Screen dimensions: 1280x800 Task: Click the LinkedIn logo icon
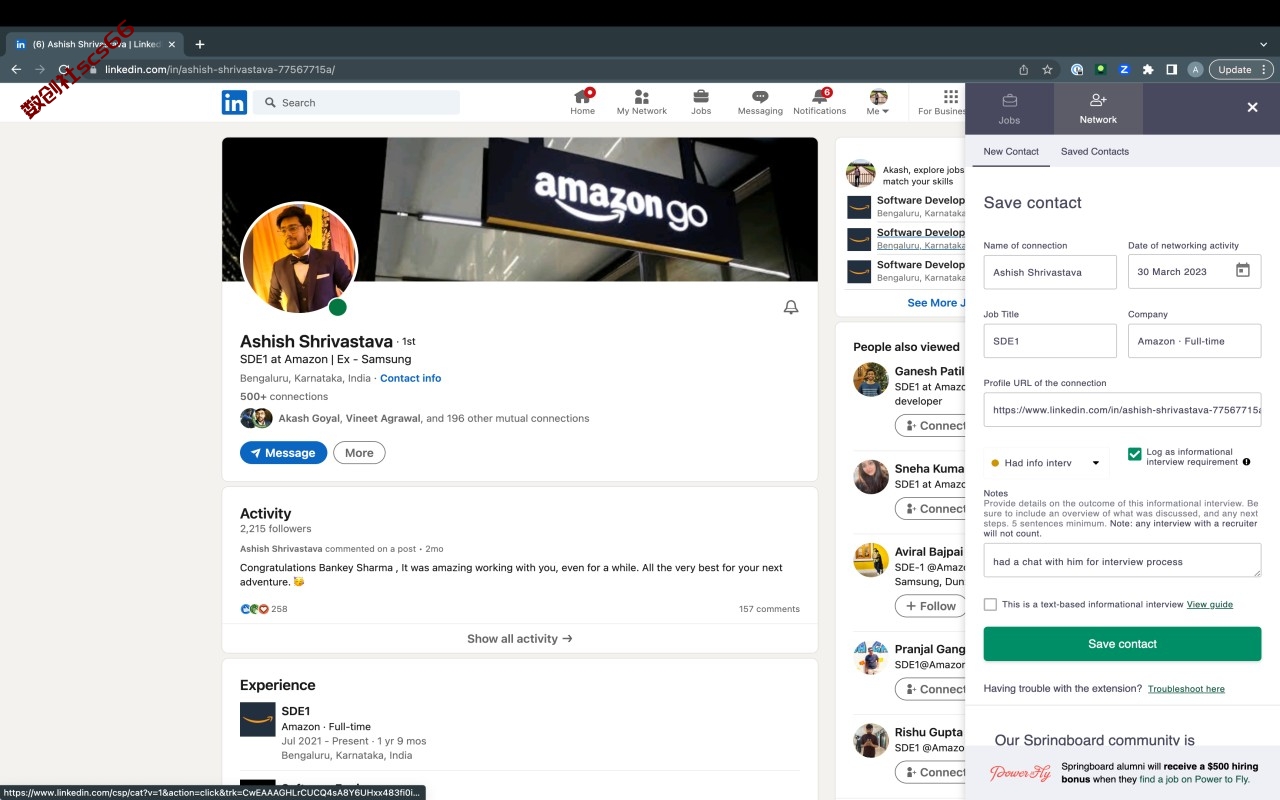tap(234, 102)
